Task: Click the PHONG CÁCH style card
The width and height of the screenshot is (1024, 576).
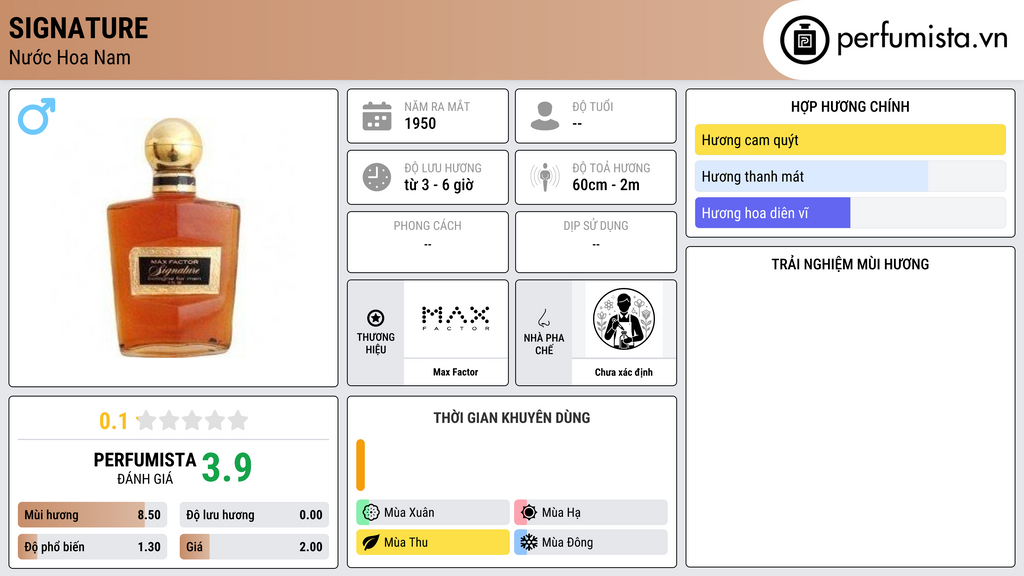Action: (428, 242)
